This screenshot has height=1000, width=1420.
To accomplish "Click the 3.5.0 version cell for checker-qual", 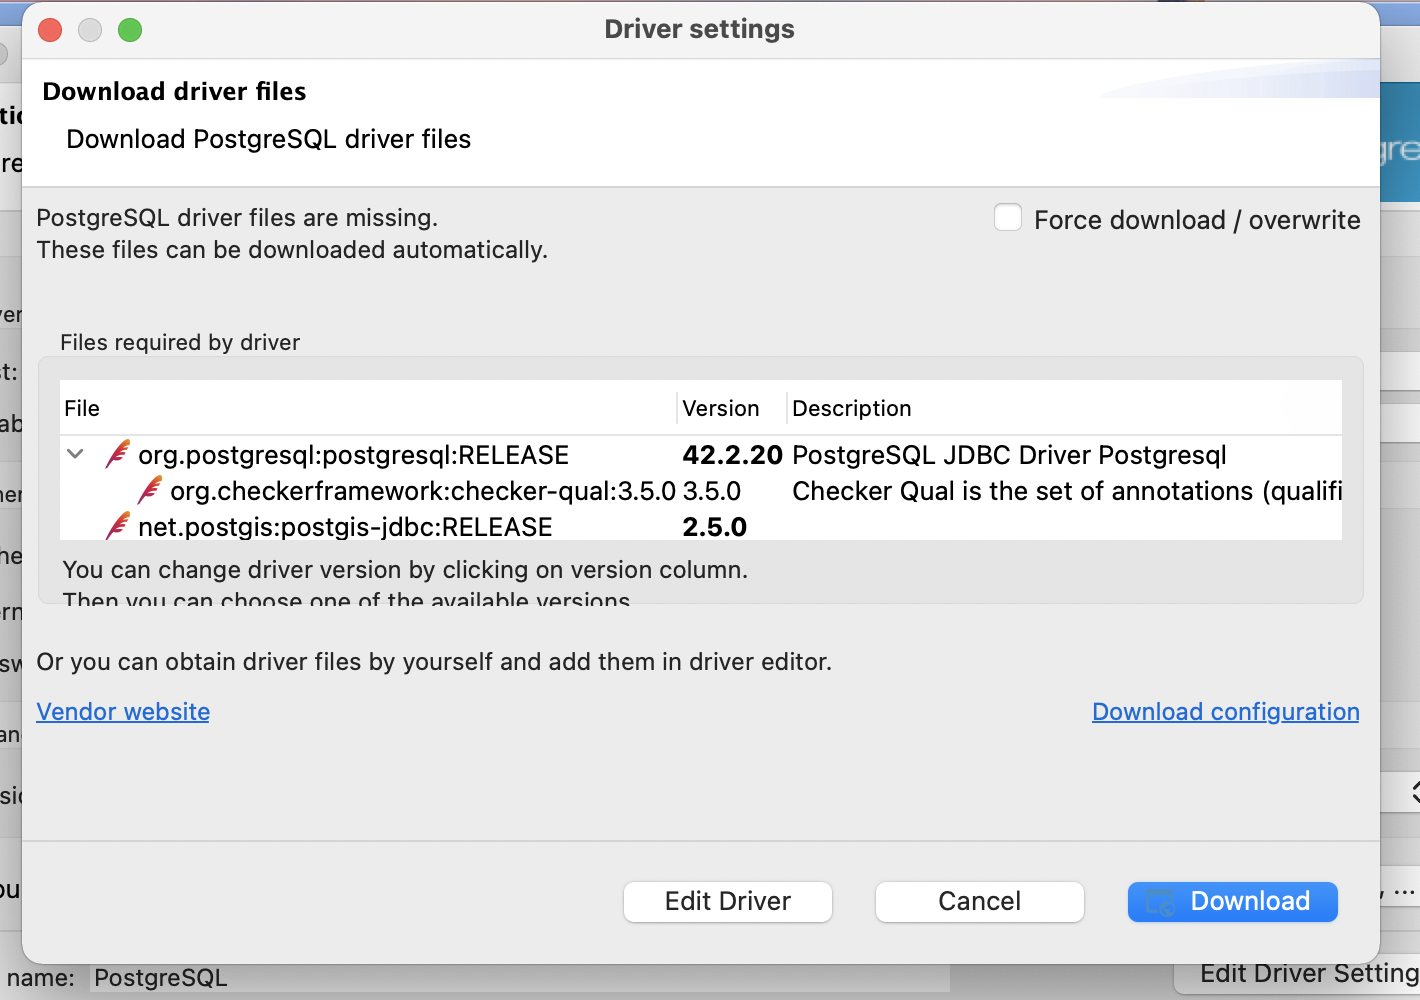I will (712, 491).
